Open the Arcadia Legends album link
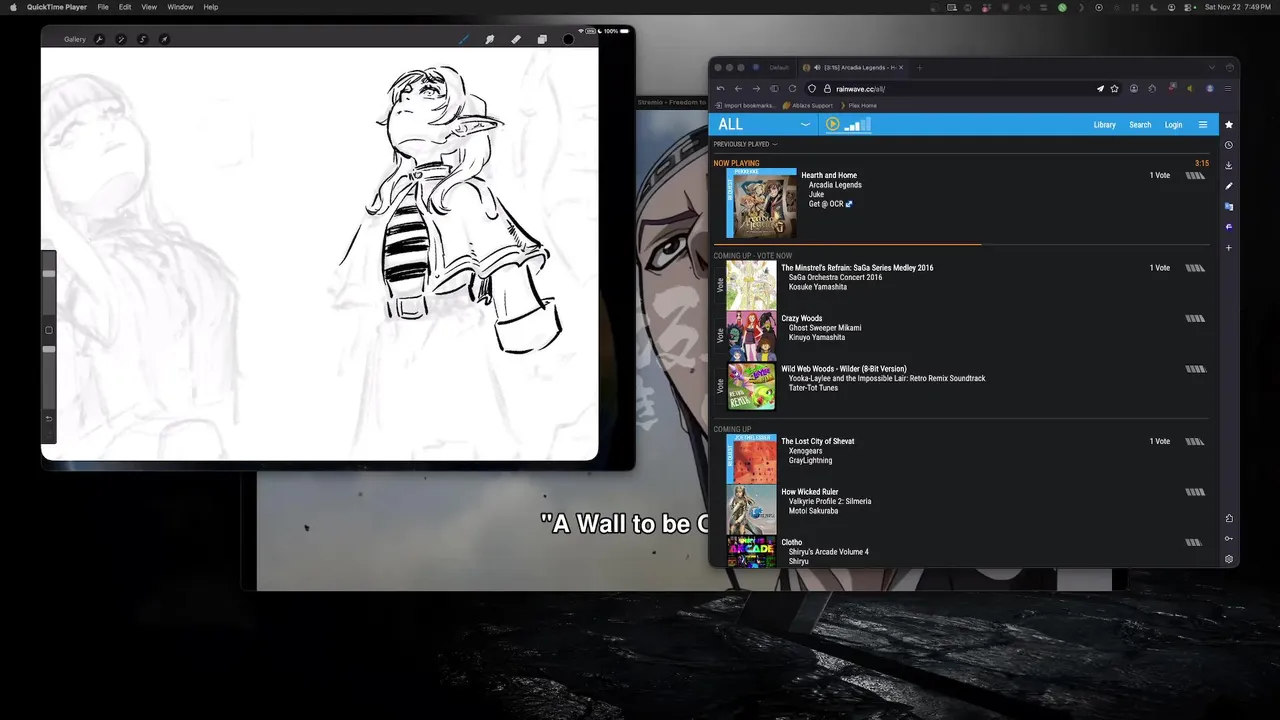 [835, 185]
